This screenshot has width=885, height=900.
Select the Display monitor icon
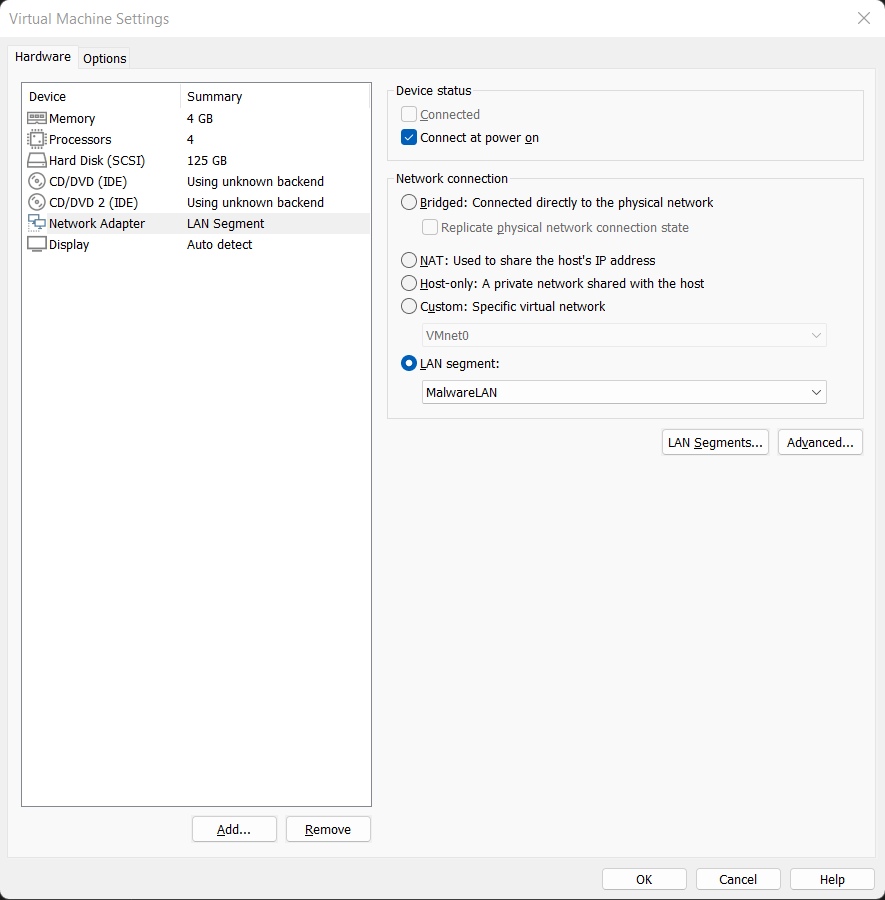click(37, 244)
